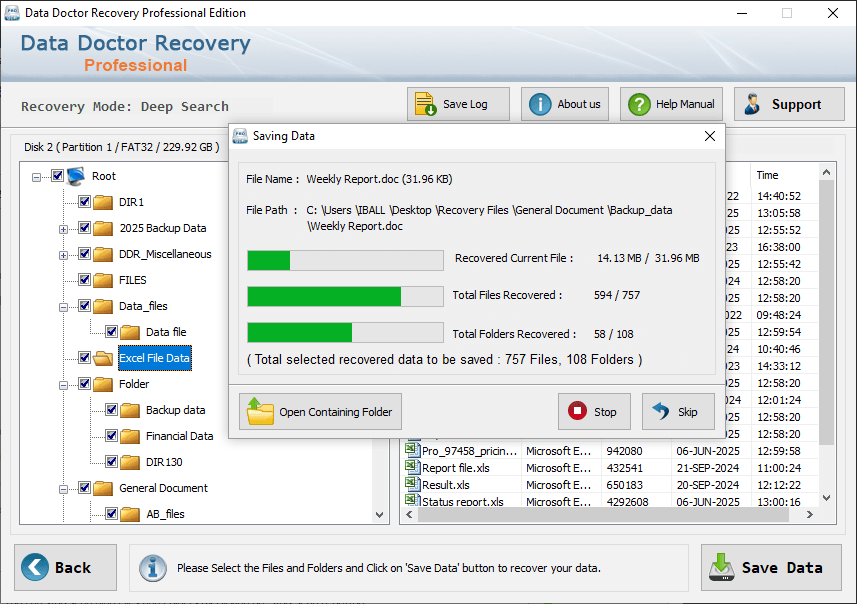Toggle the 2025 Backup Data checkbox

(x=84, y=227)
